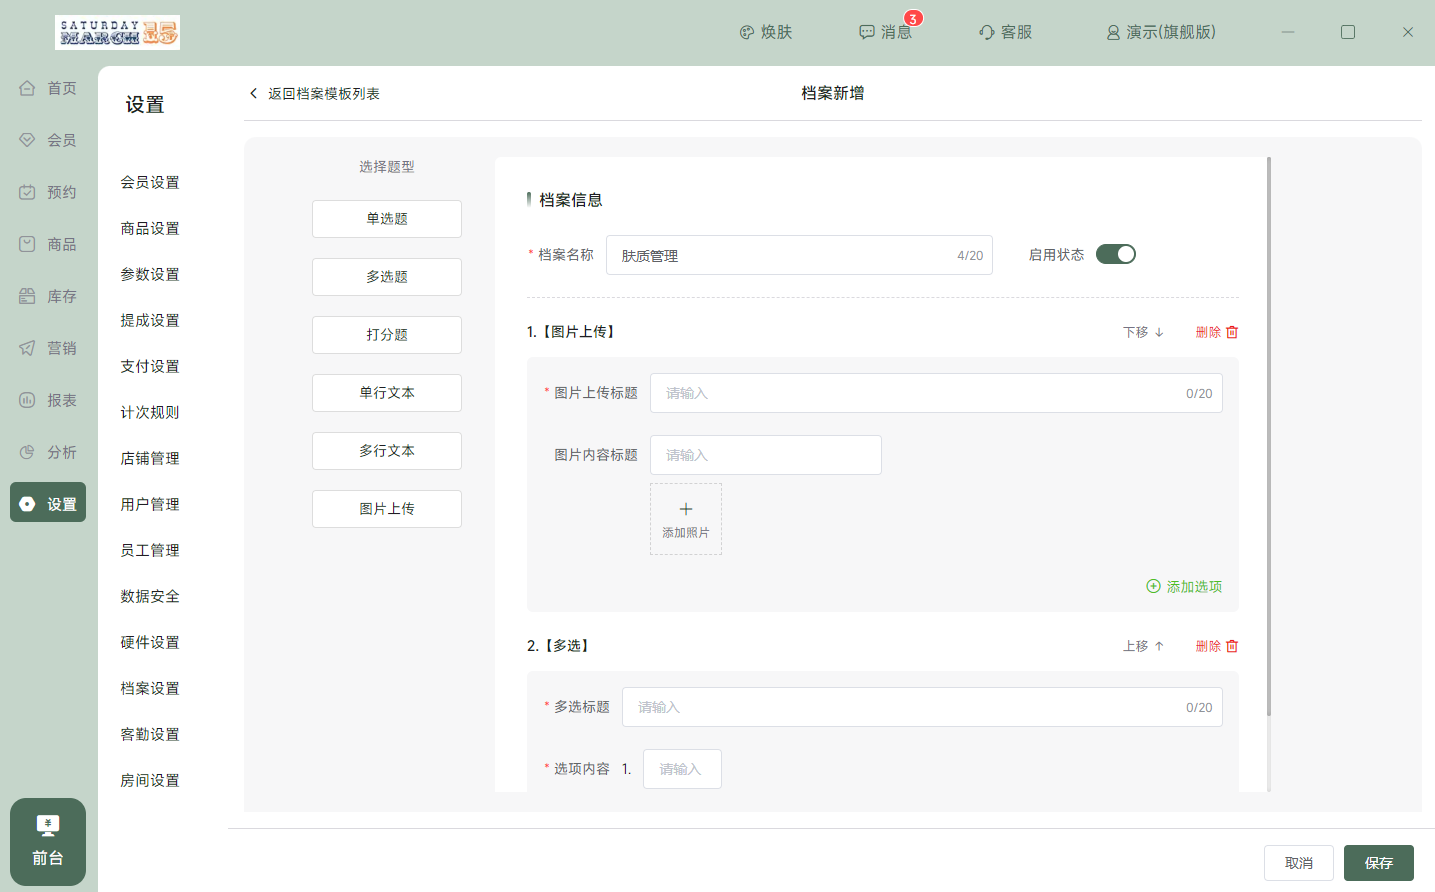
Task: Click the 前台 front desk icon
Action: 48,826
